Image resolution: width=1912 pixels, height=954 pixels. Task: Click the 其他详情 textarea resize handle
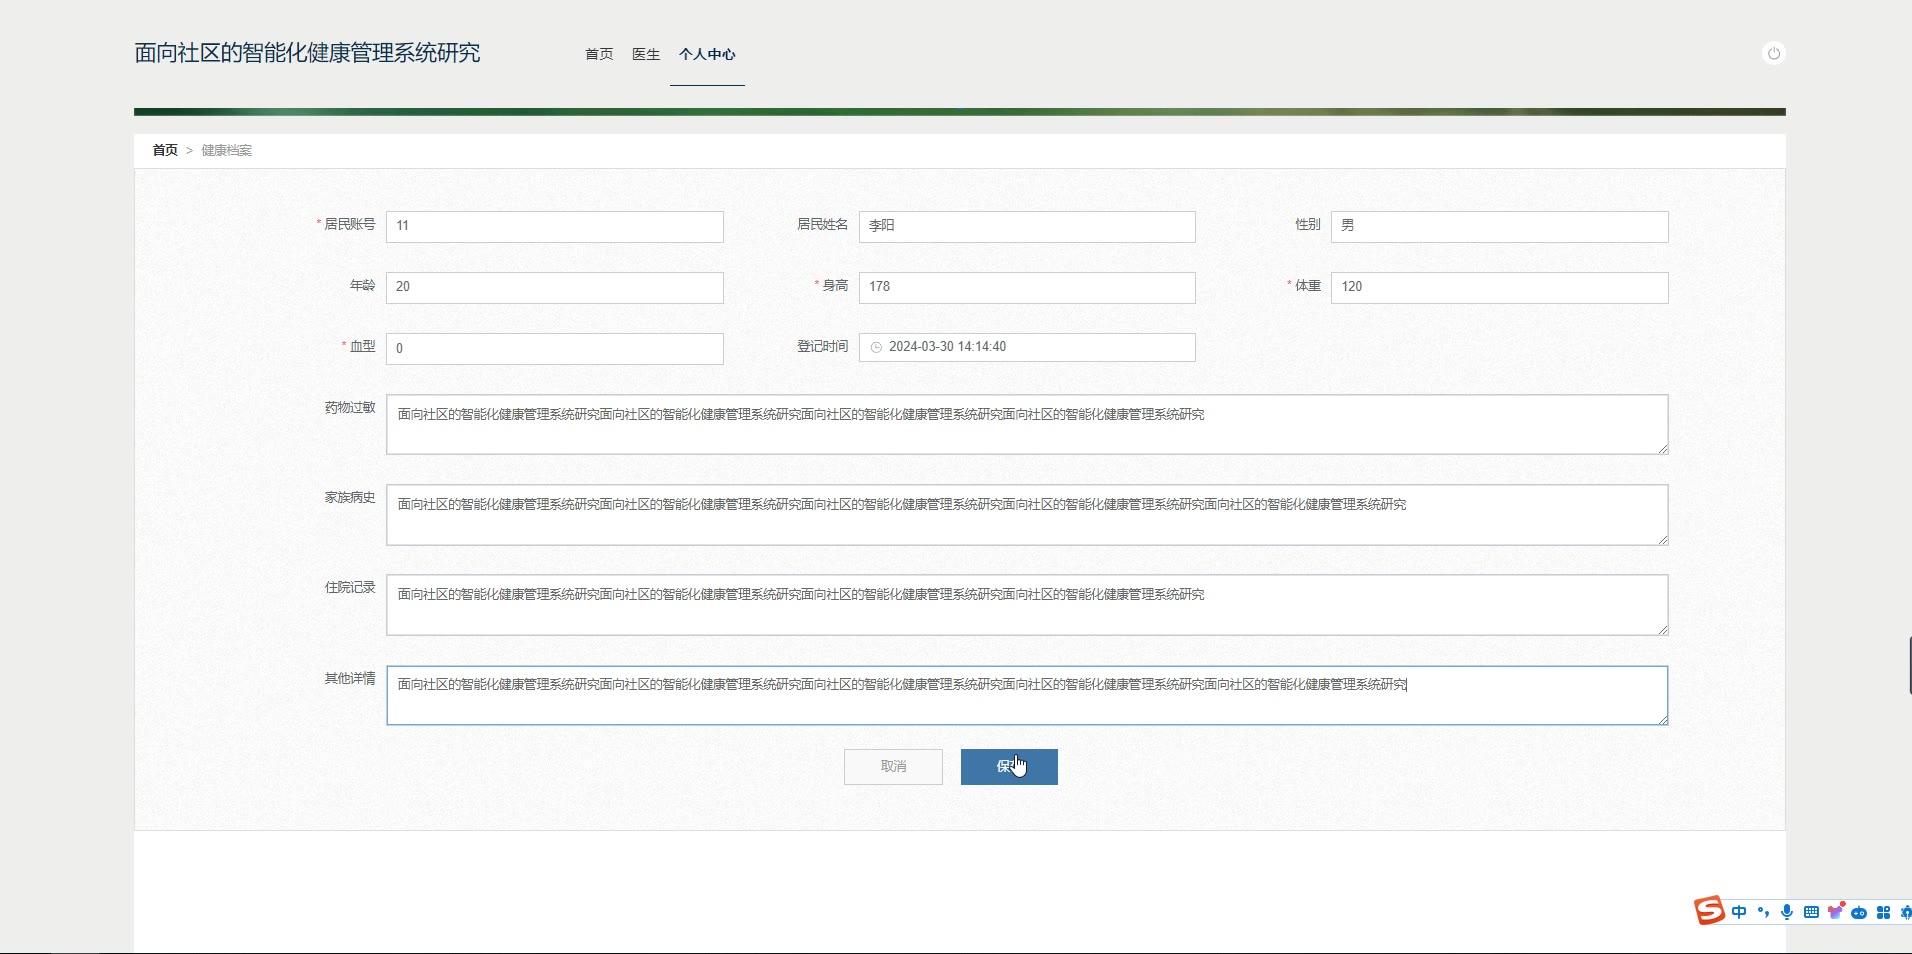point(1662,719)
